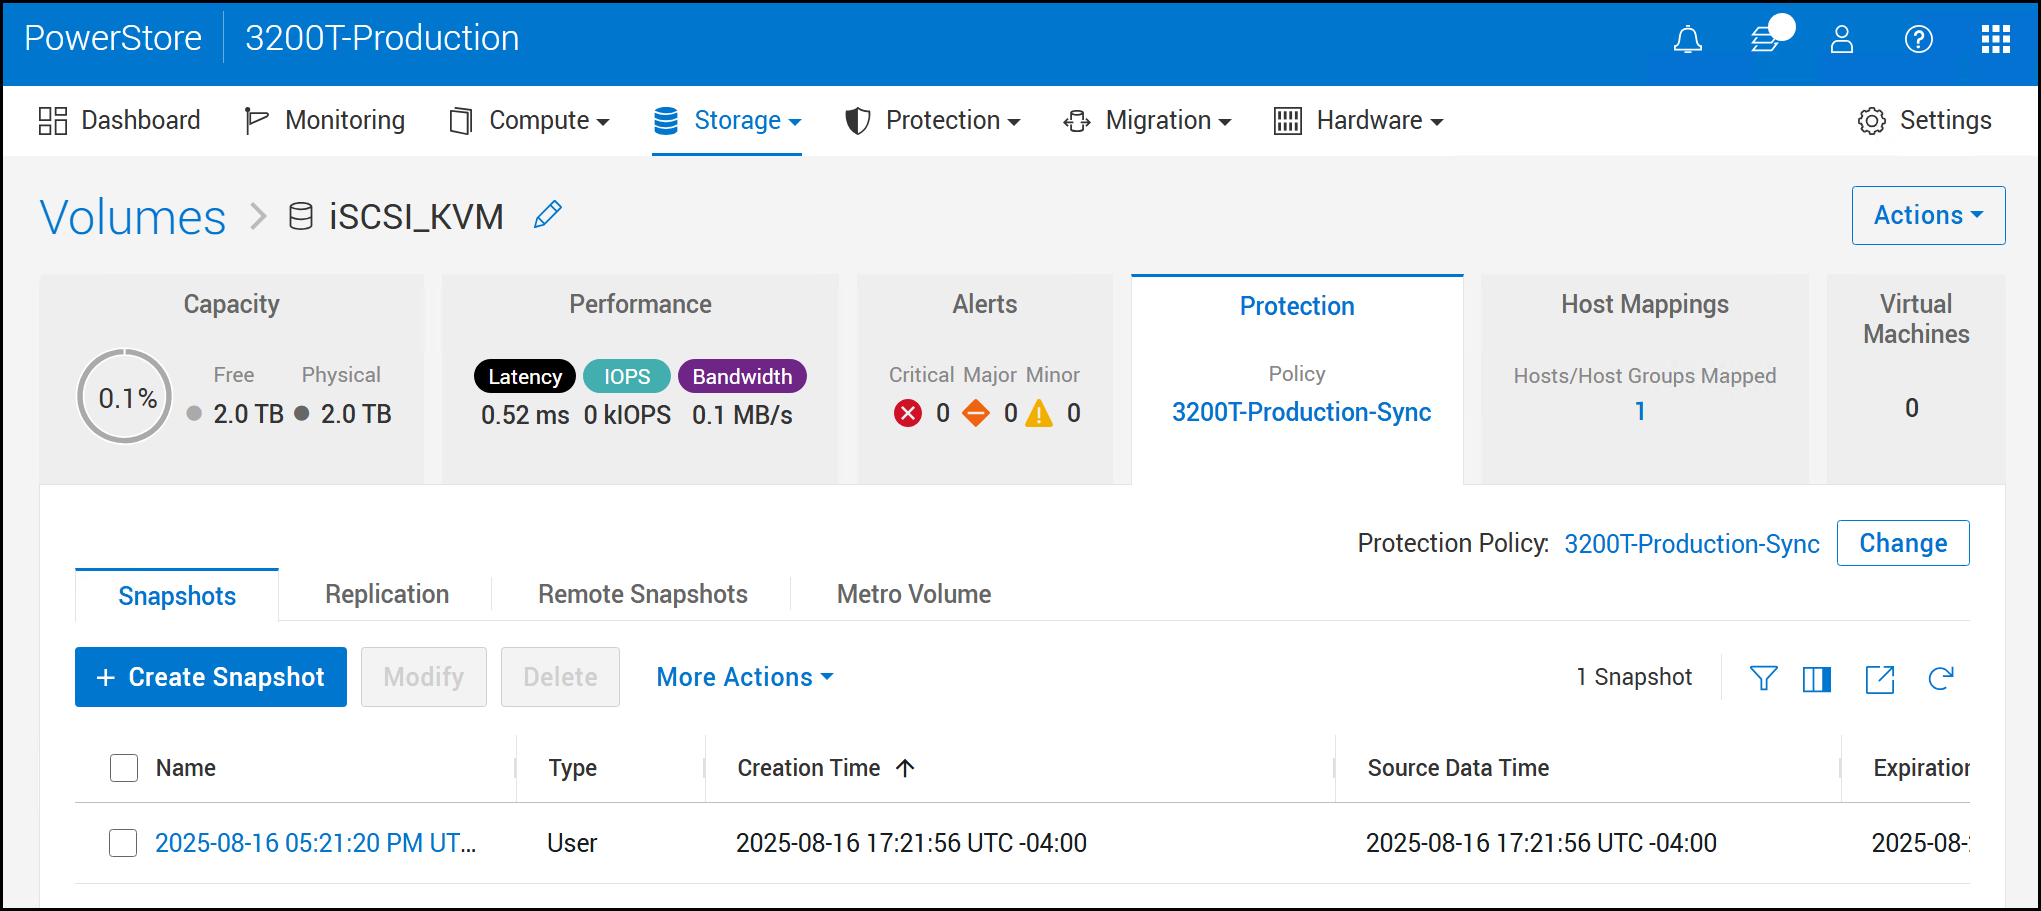
Task: Switch to the Replication tab
Action: (387, 594)
